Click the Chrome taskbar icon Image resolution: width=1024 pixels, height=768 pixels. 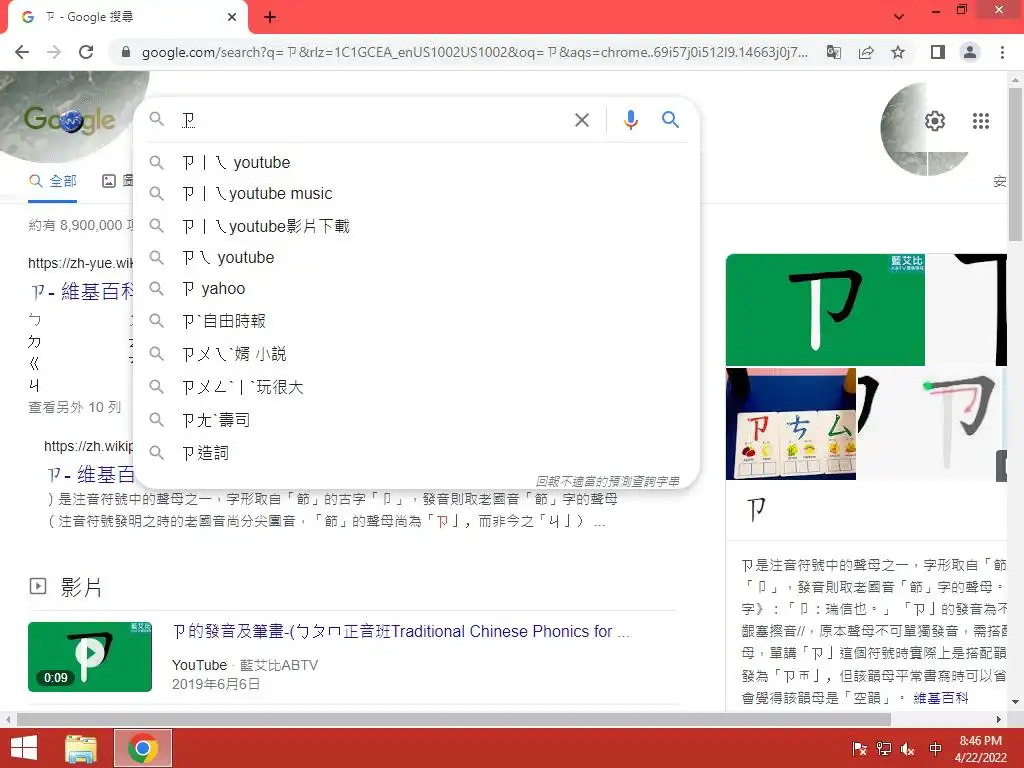click(x=143, y=748)
